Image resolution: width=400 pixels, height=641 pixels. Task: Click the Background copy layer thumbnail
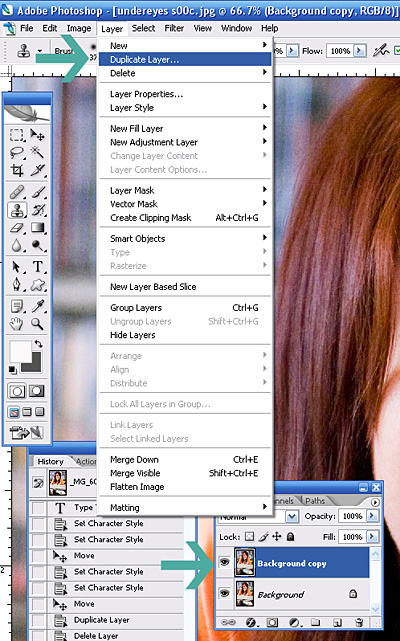(245, 563)
